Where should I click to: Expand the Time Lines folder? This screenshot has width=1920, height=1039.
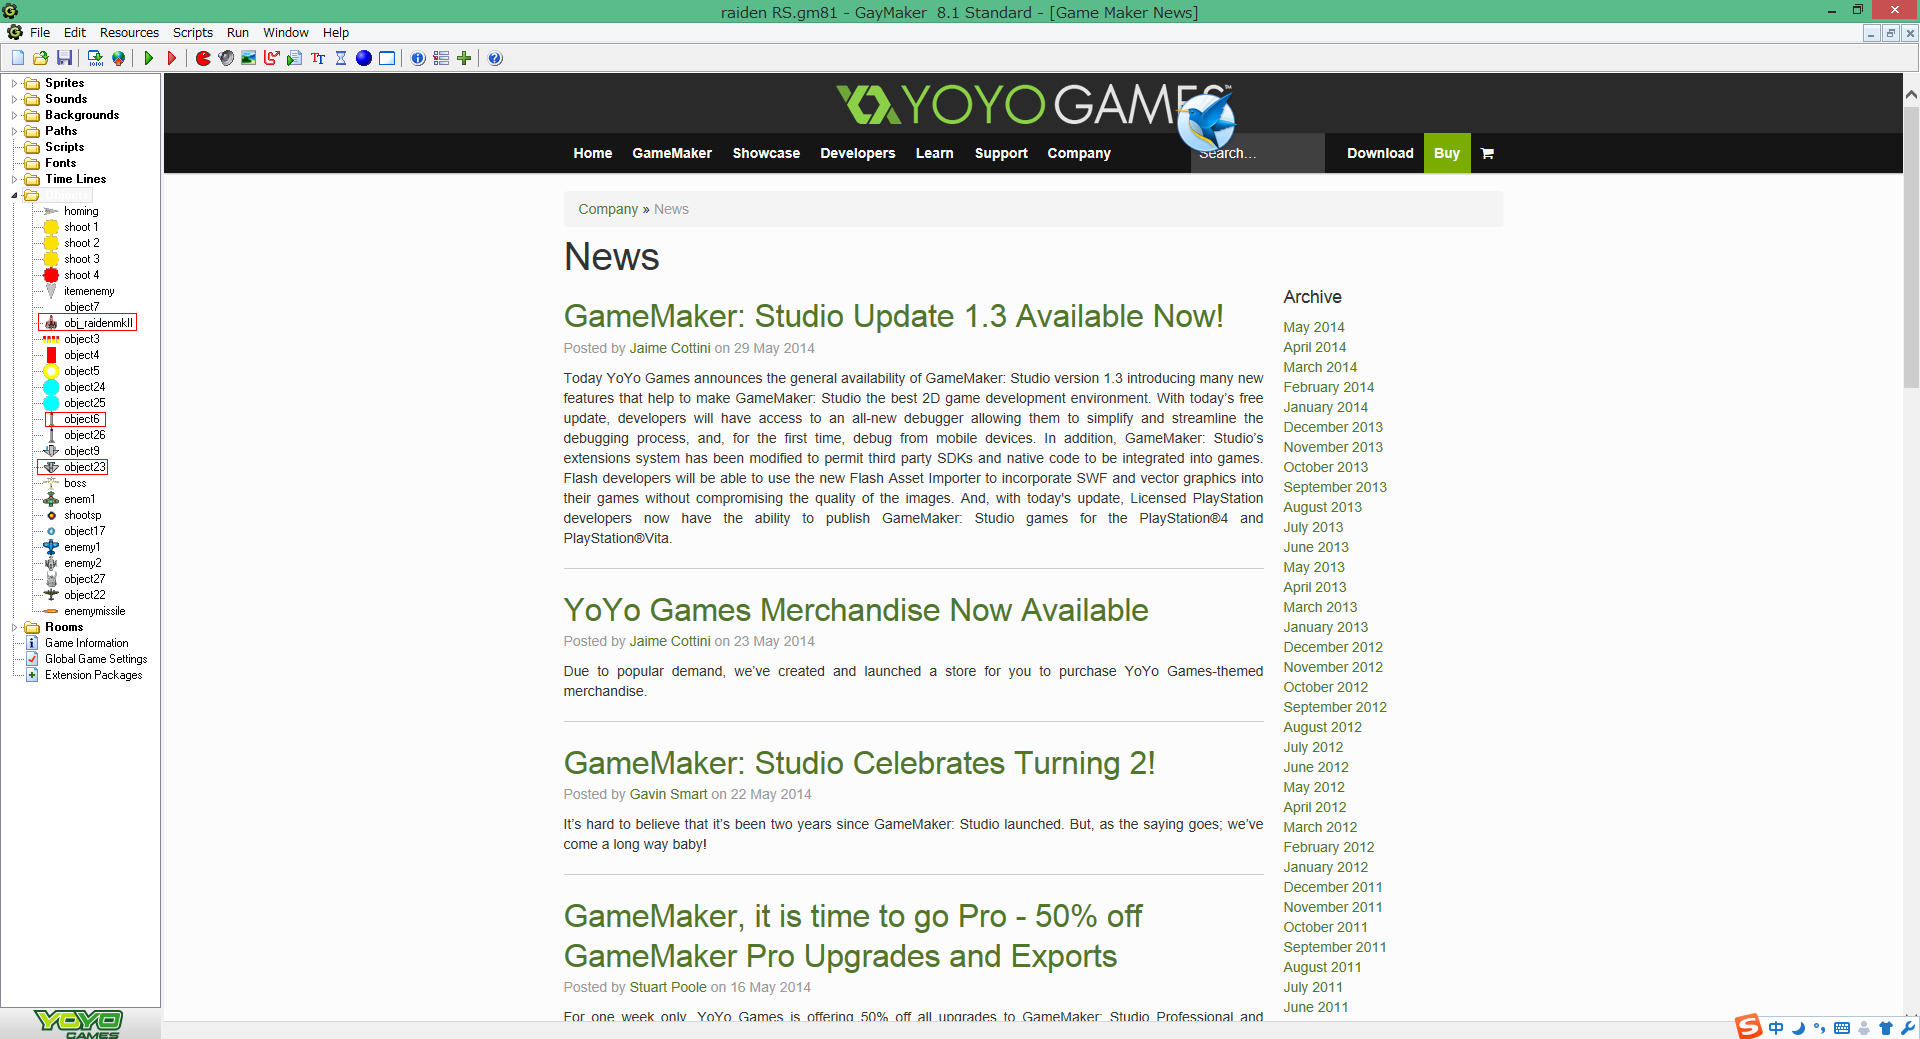pyautogui.click(x=14, y=179)
